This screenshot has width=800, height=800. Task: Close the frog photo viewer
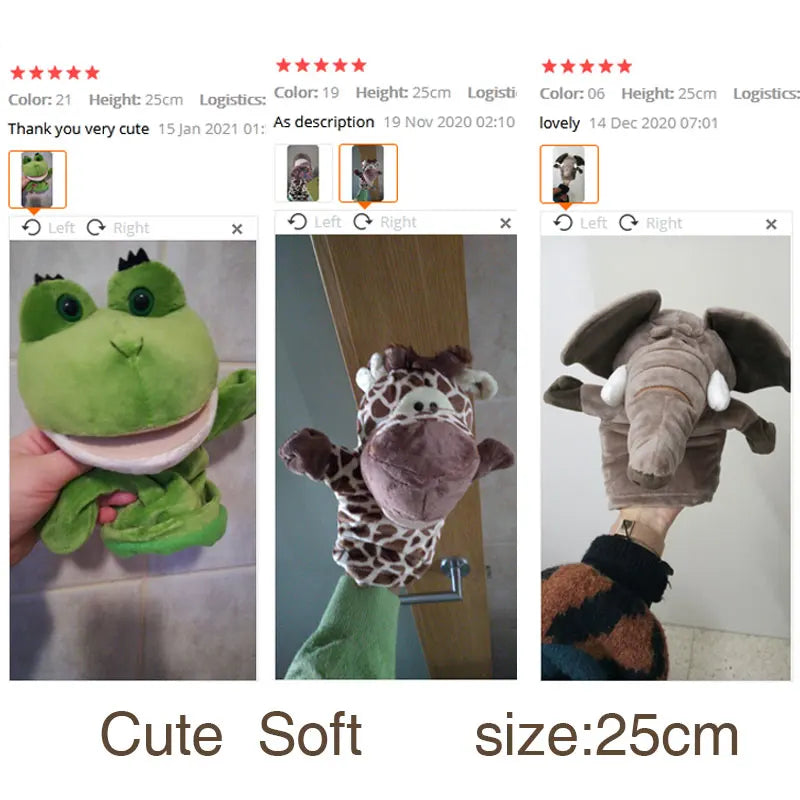coord(237,229)
